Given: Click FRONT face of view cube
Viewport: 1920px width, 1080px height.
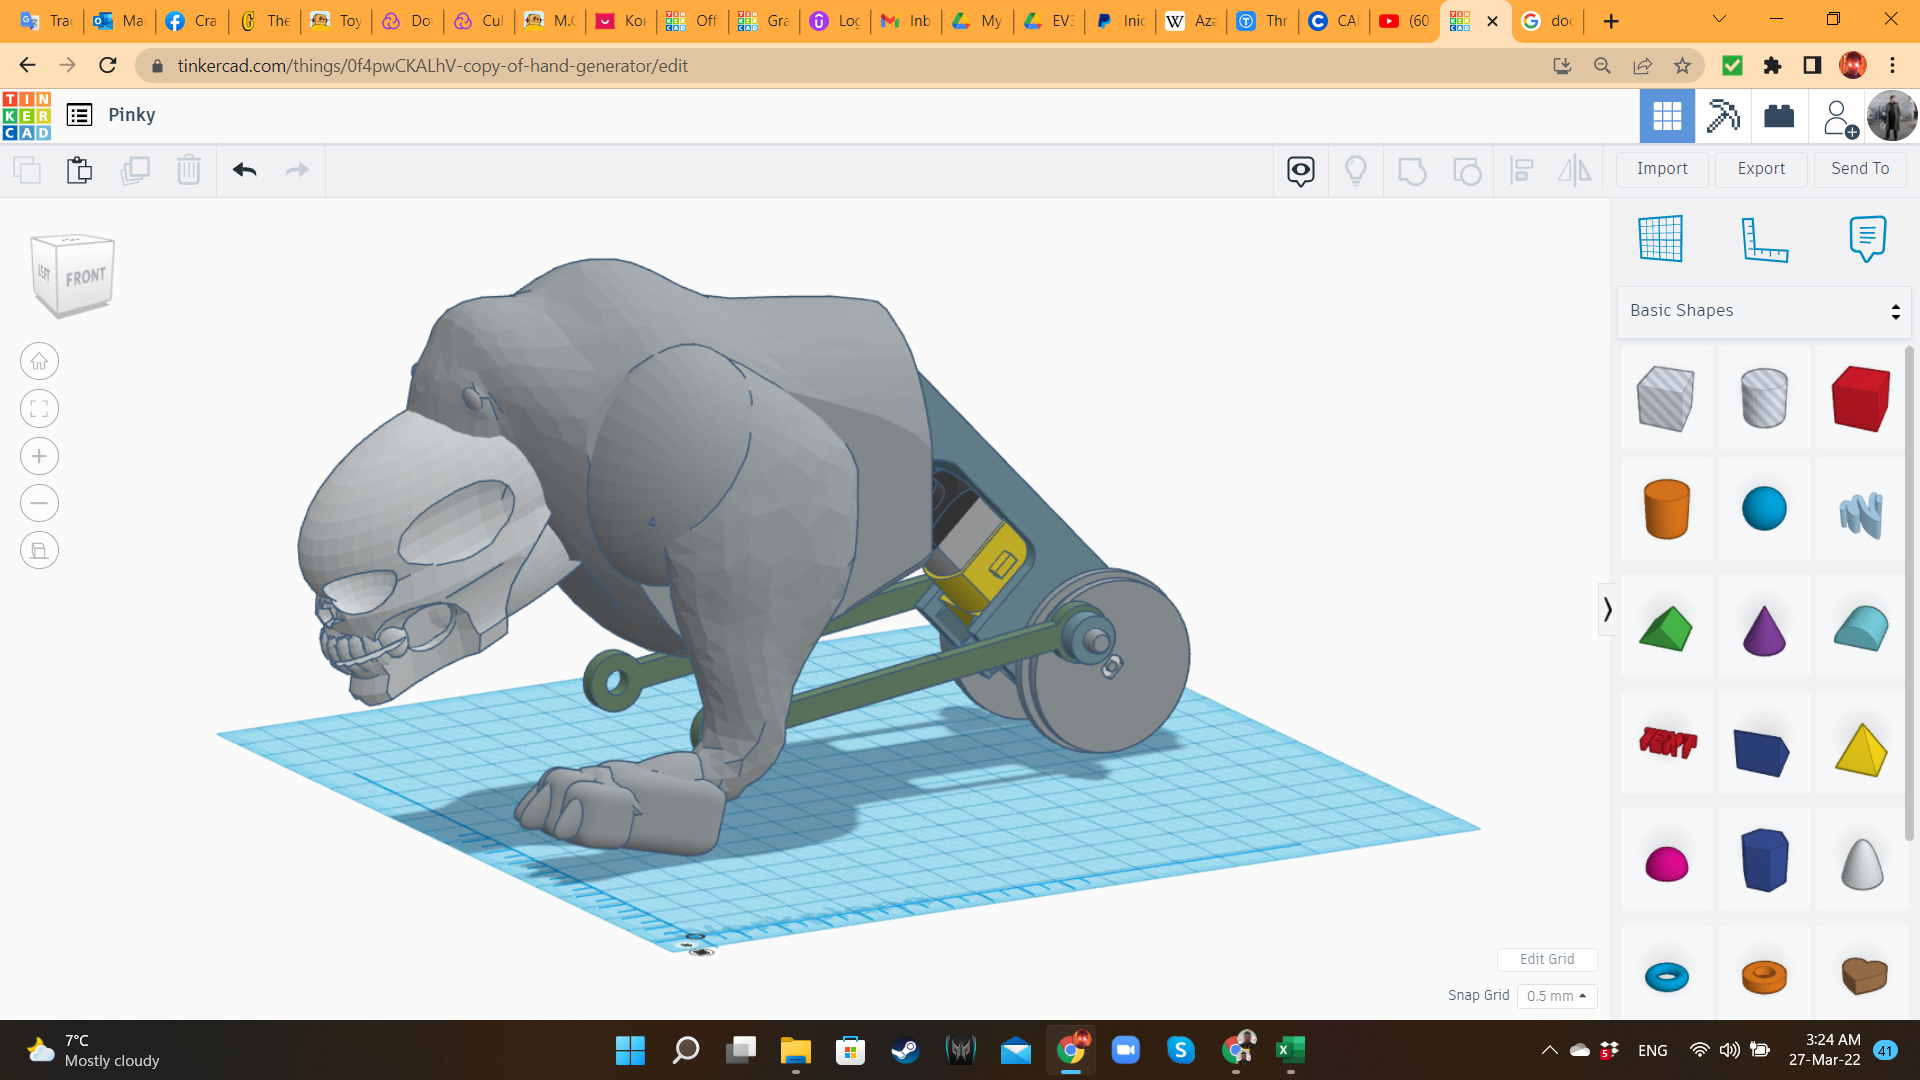Looking at the screenshot, I should coord(85,277).
